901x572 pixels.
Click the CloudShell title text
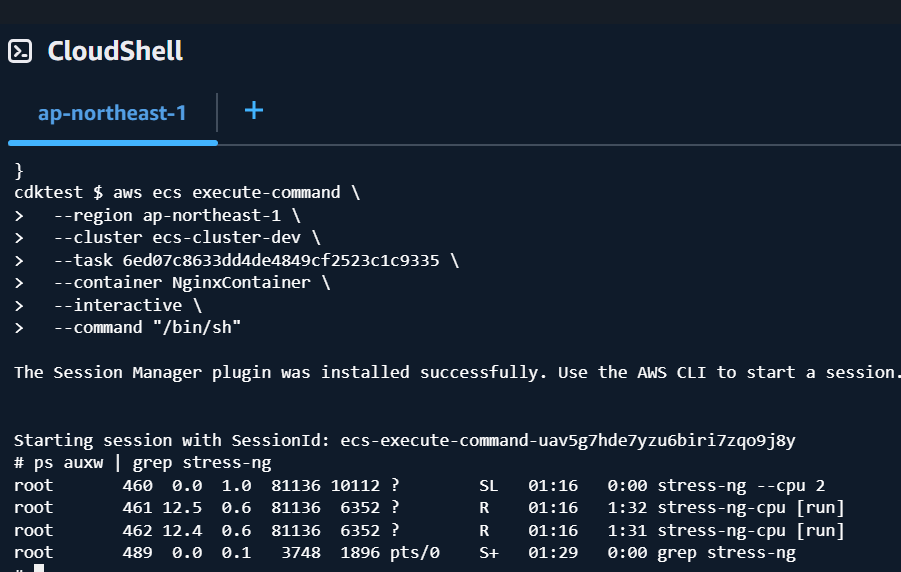pos(115,51)
